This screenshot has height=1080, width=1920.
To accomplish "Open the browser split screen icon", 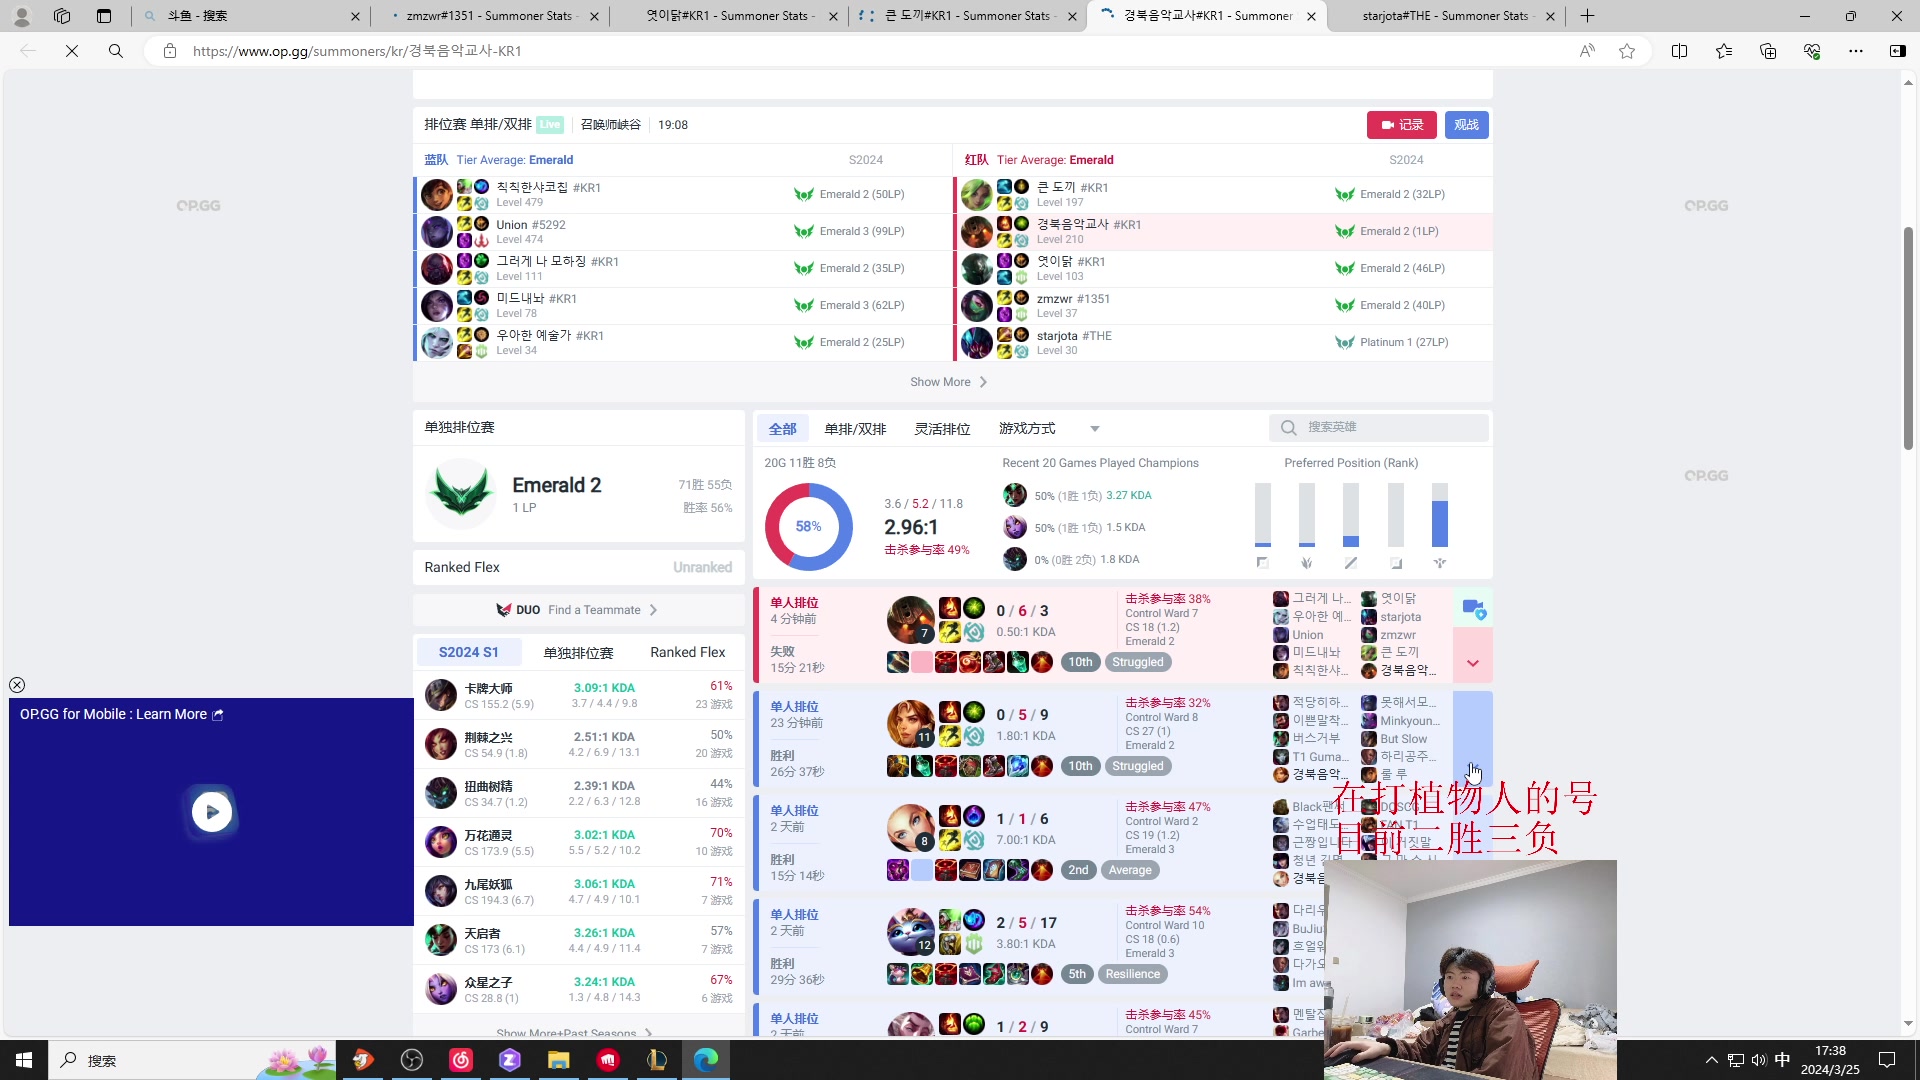I will tap(1679, 51).
